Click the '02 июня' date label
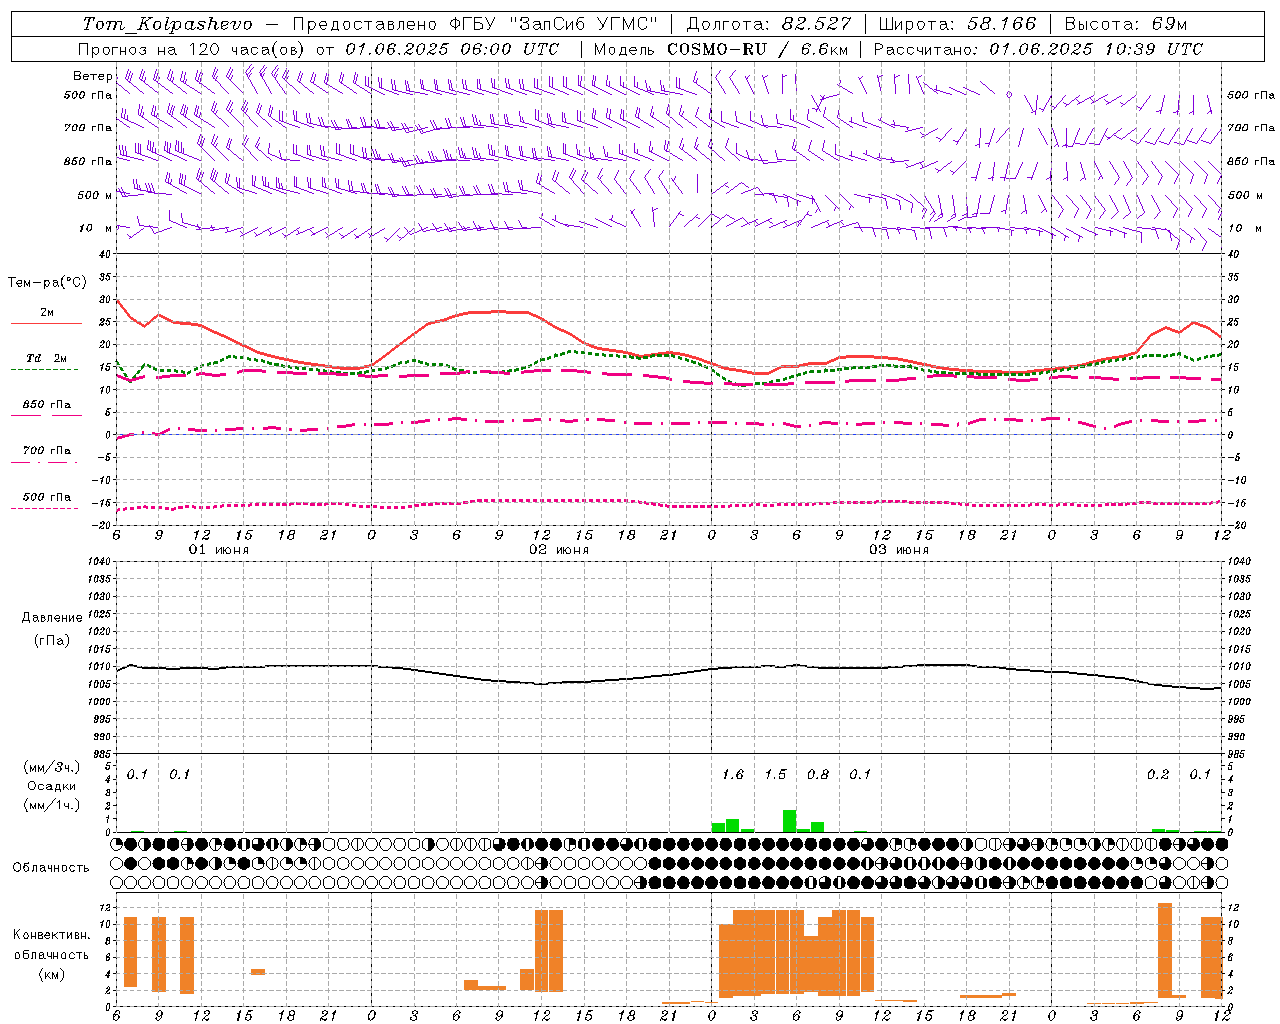The image size is (1280, 1024). click(559, 550)
